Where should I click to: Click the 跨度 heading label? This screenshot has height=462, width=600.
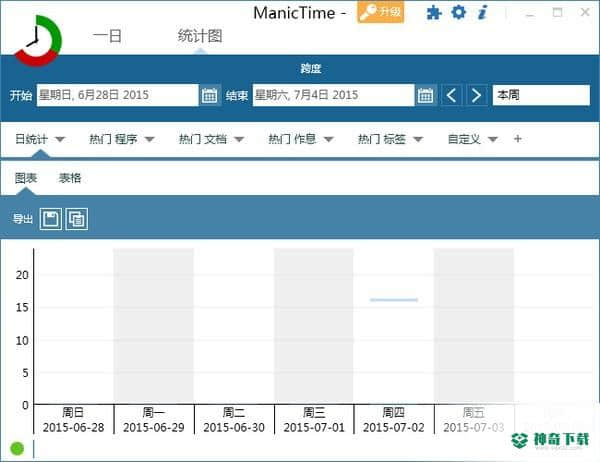[311, 69]
